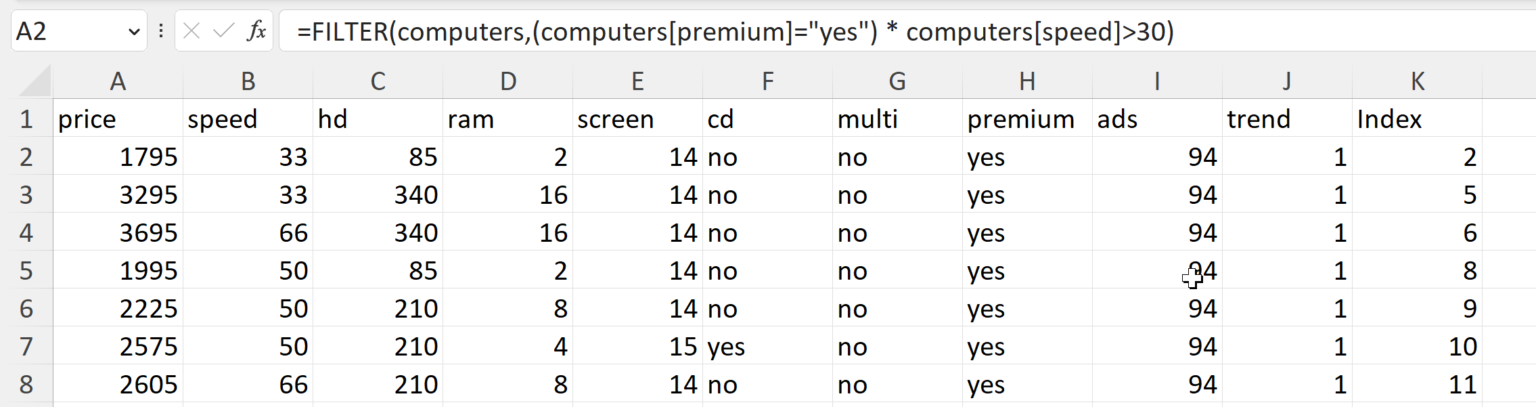
Task: Select column H header
Action: click(x=1027, y=82)
